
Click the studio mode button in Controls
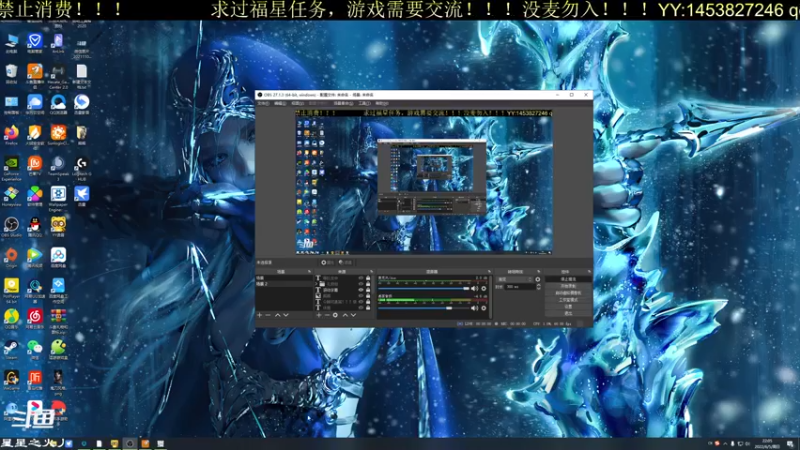[x=568, y=300]
